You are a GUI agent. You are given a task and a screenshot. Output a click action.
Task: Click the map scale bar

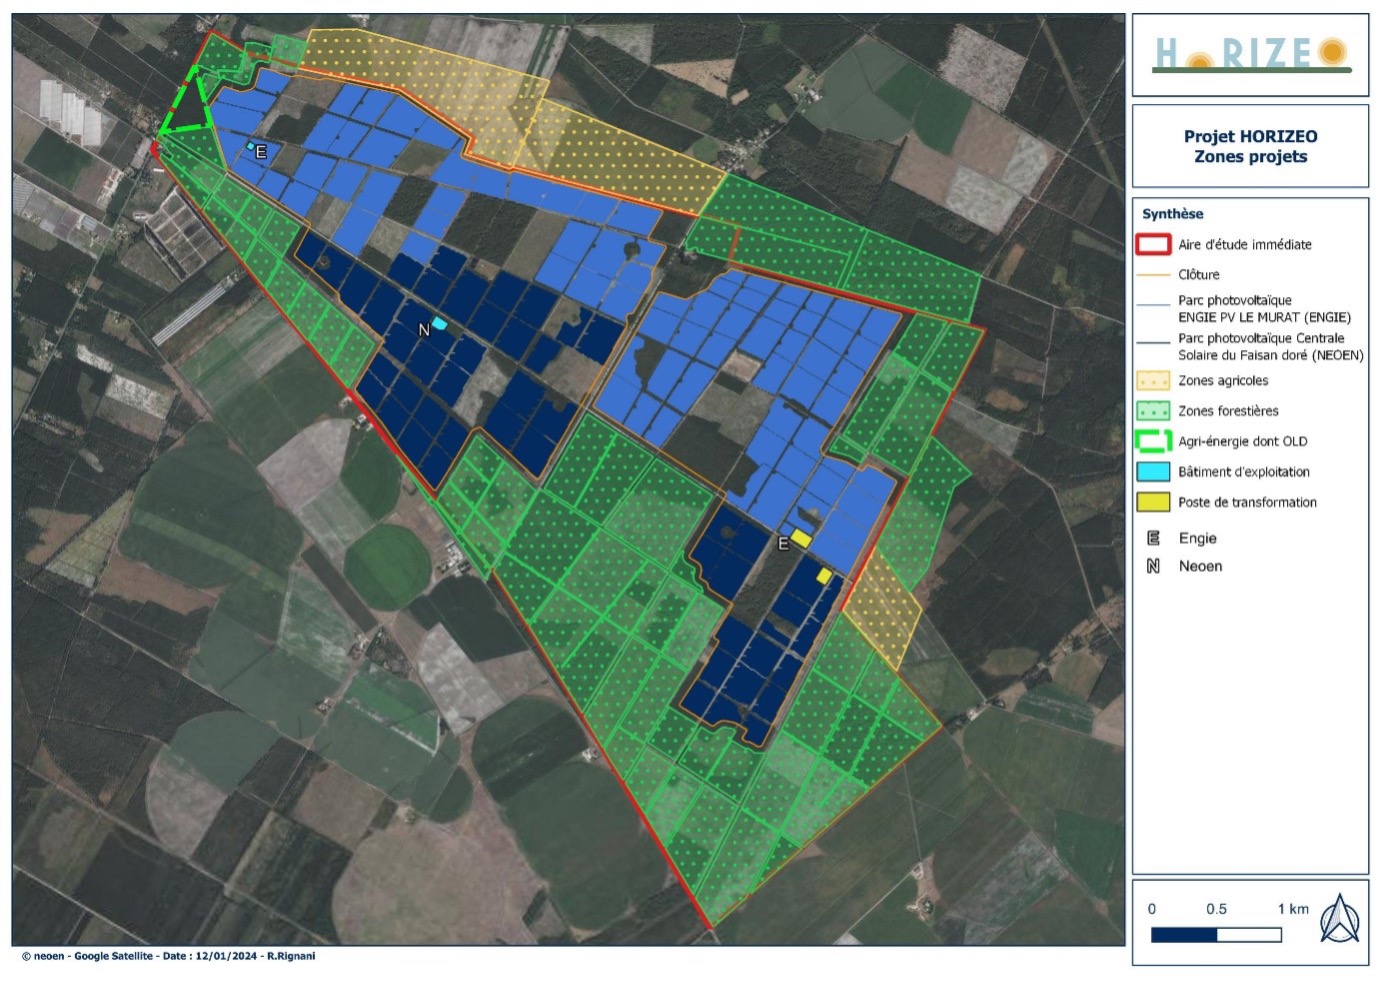[x=1215, y=935]
